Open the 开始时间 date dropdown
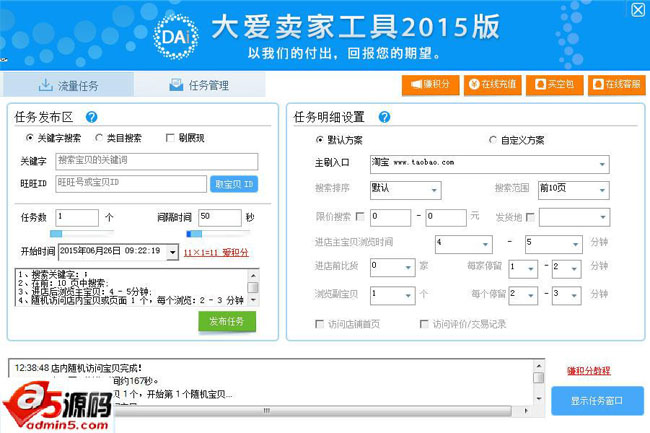The width and height of the screenshot is (650, 433). pyautogui.click(x=172, y=252)
